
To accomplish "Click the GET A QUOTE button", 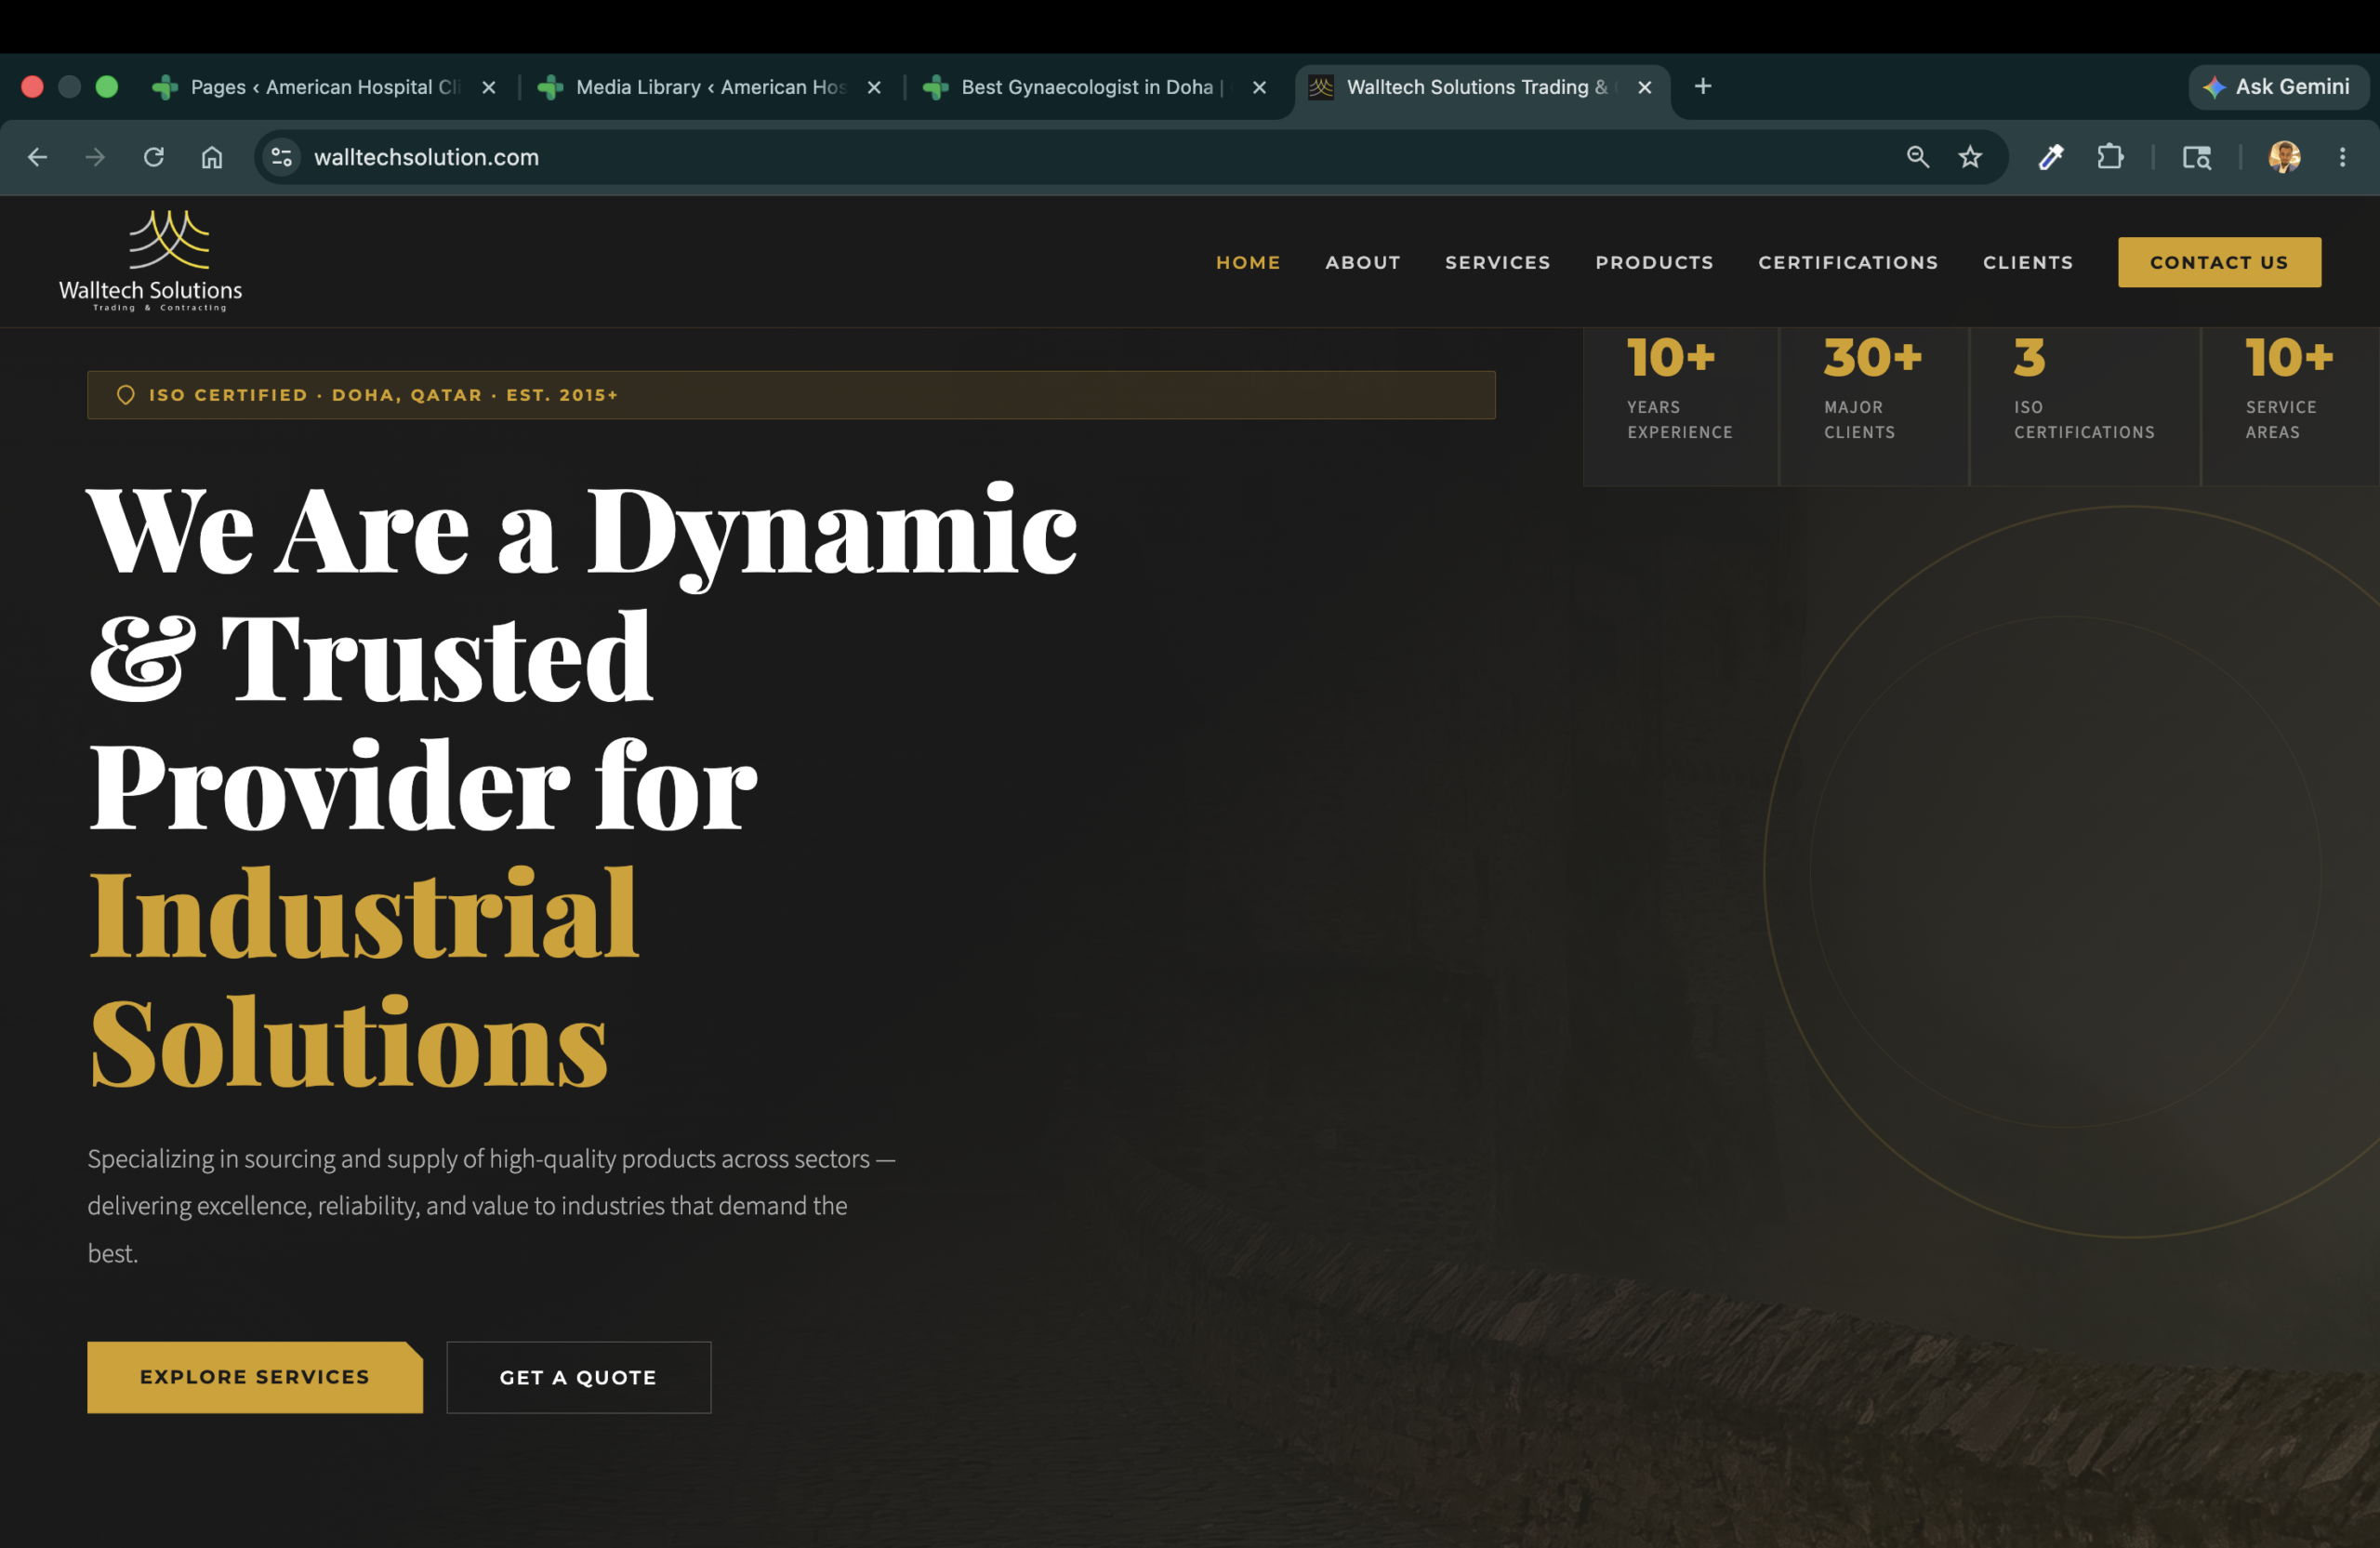I will (578, 1377).
